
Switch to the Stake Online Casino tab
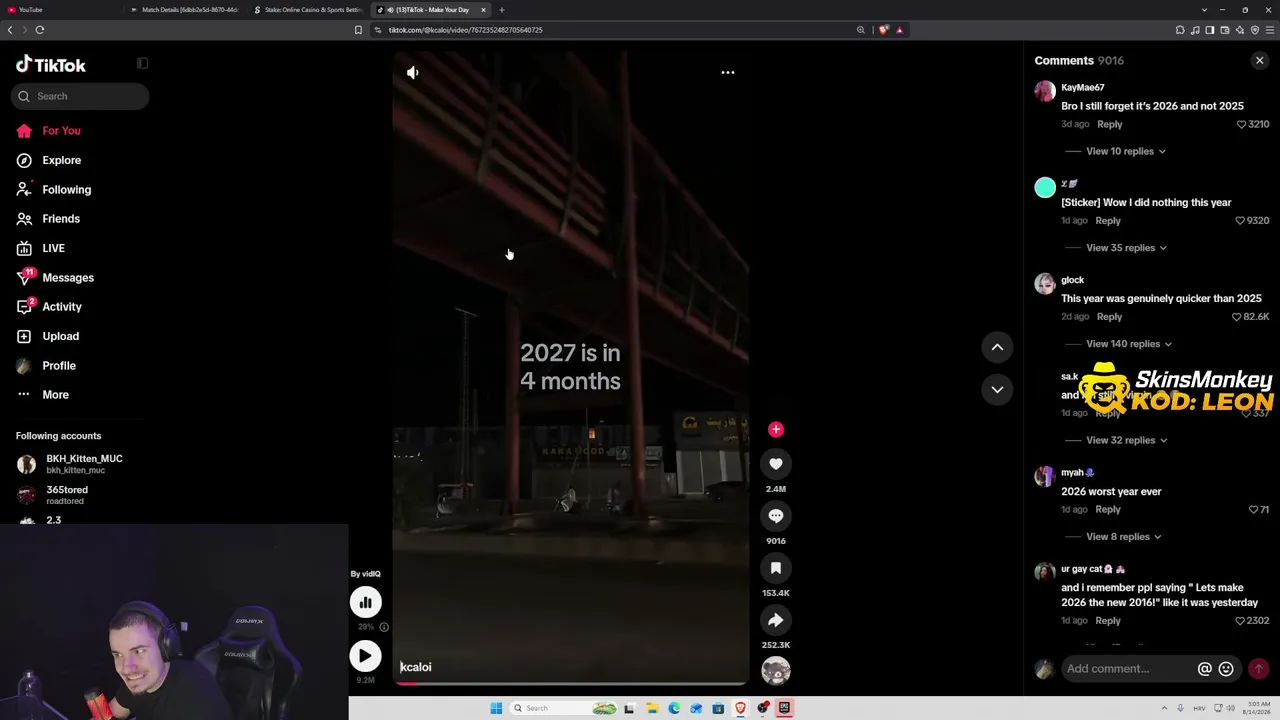(310, 10)
